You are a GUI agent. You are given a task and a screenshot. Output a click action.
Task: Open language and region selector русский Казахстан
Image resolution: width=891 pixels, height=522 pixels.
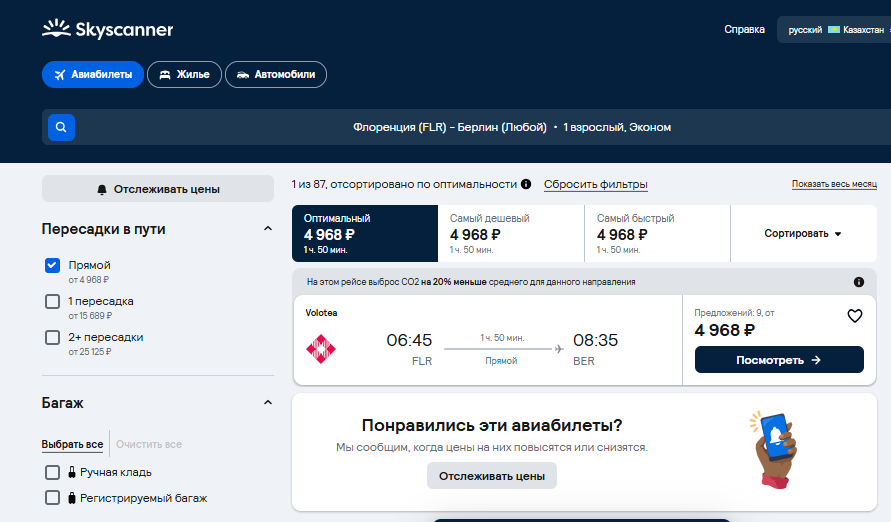coord(835,30)
